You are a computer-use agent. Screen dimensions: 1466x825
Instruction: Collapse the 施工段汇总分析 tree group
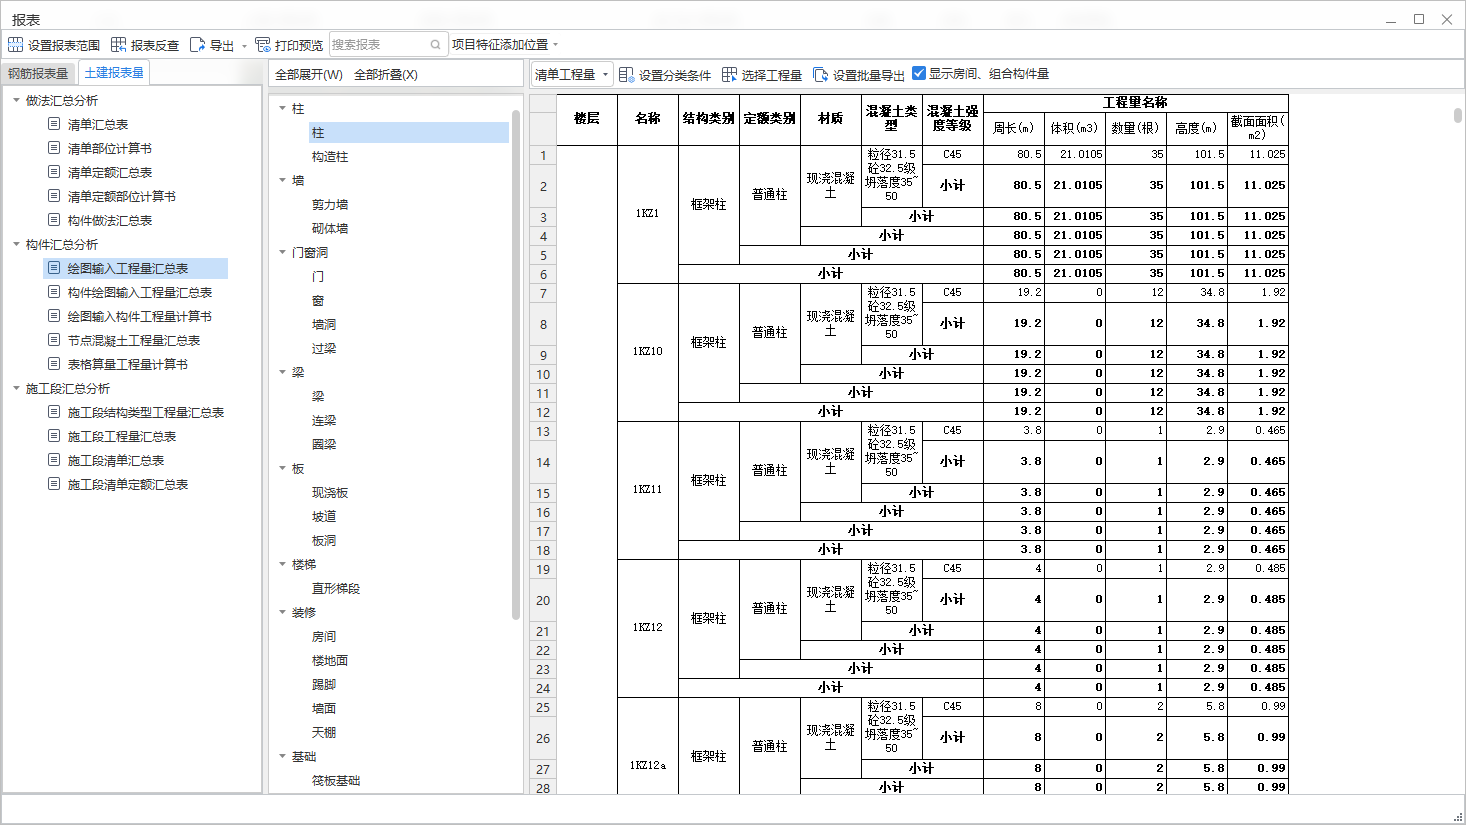point(16,388)
